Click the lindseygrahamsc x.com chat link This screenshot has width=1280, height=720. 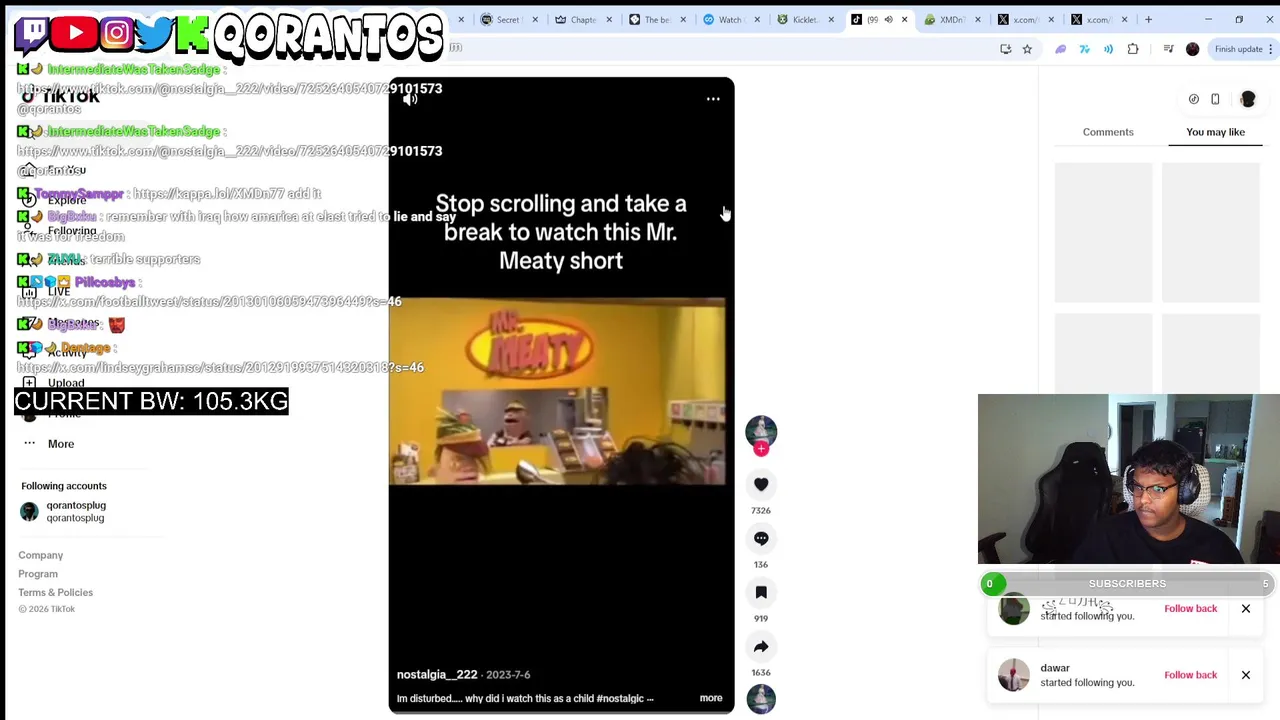220,367
